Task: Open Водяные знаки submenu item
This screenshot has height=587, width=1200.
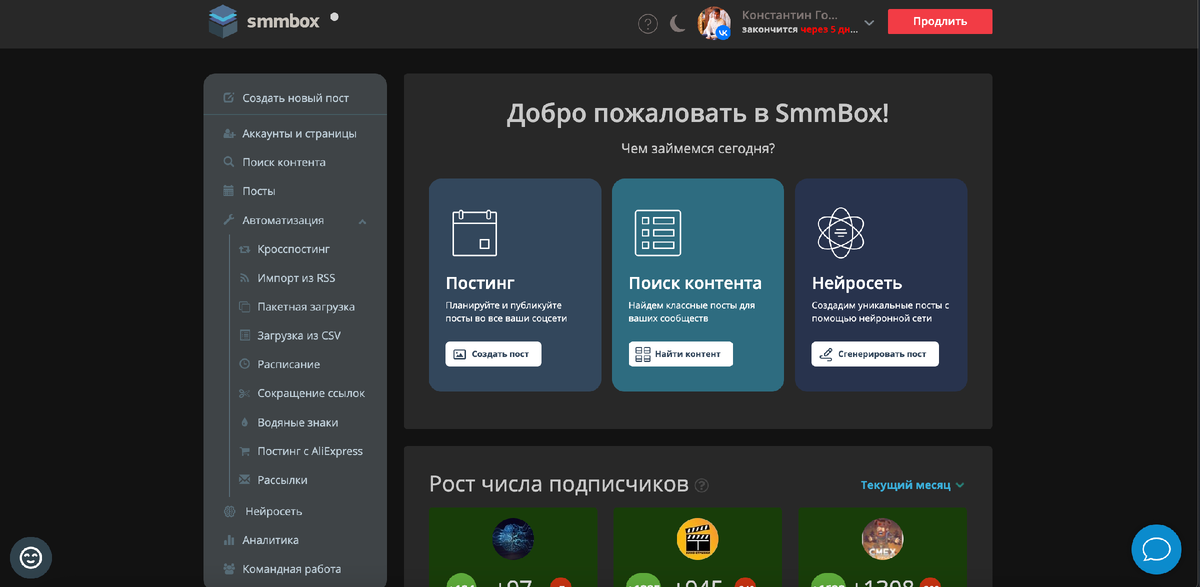Action: [298, 423]
